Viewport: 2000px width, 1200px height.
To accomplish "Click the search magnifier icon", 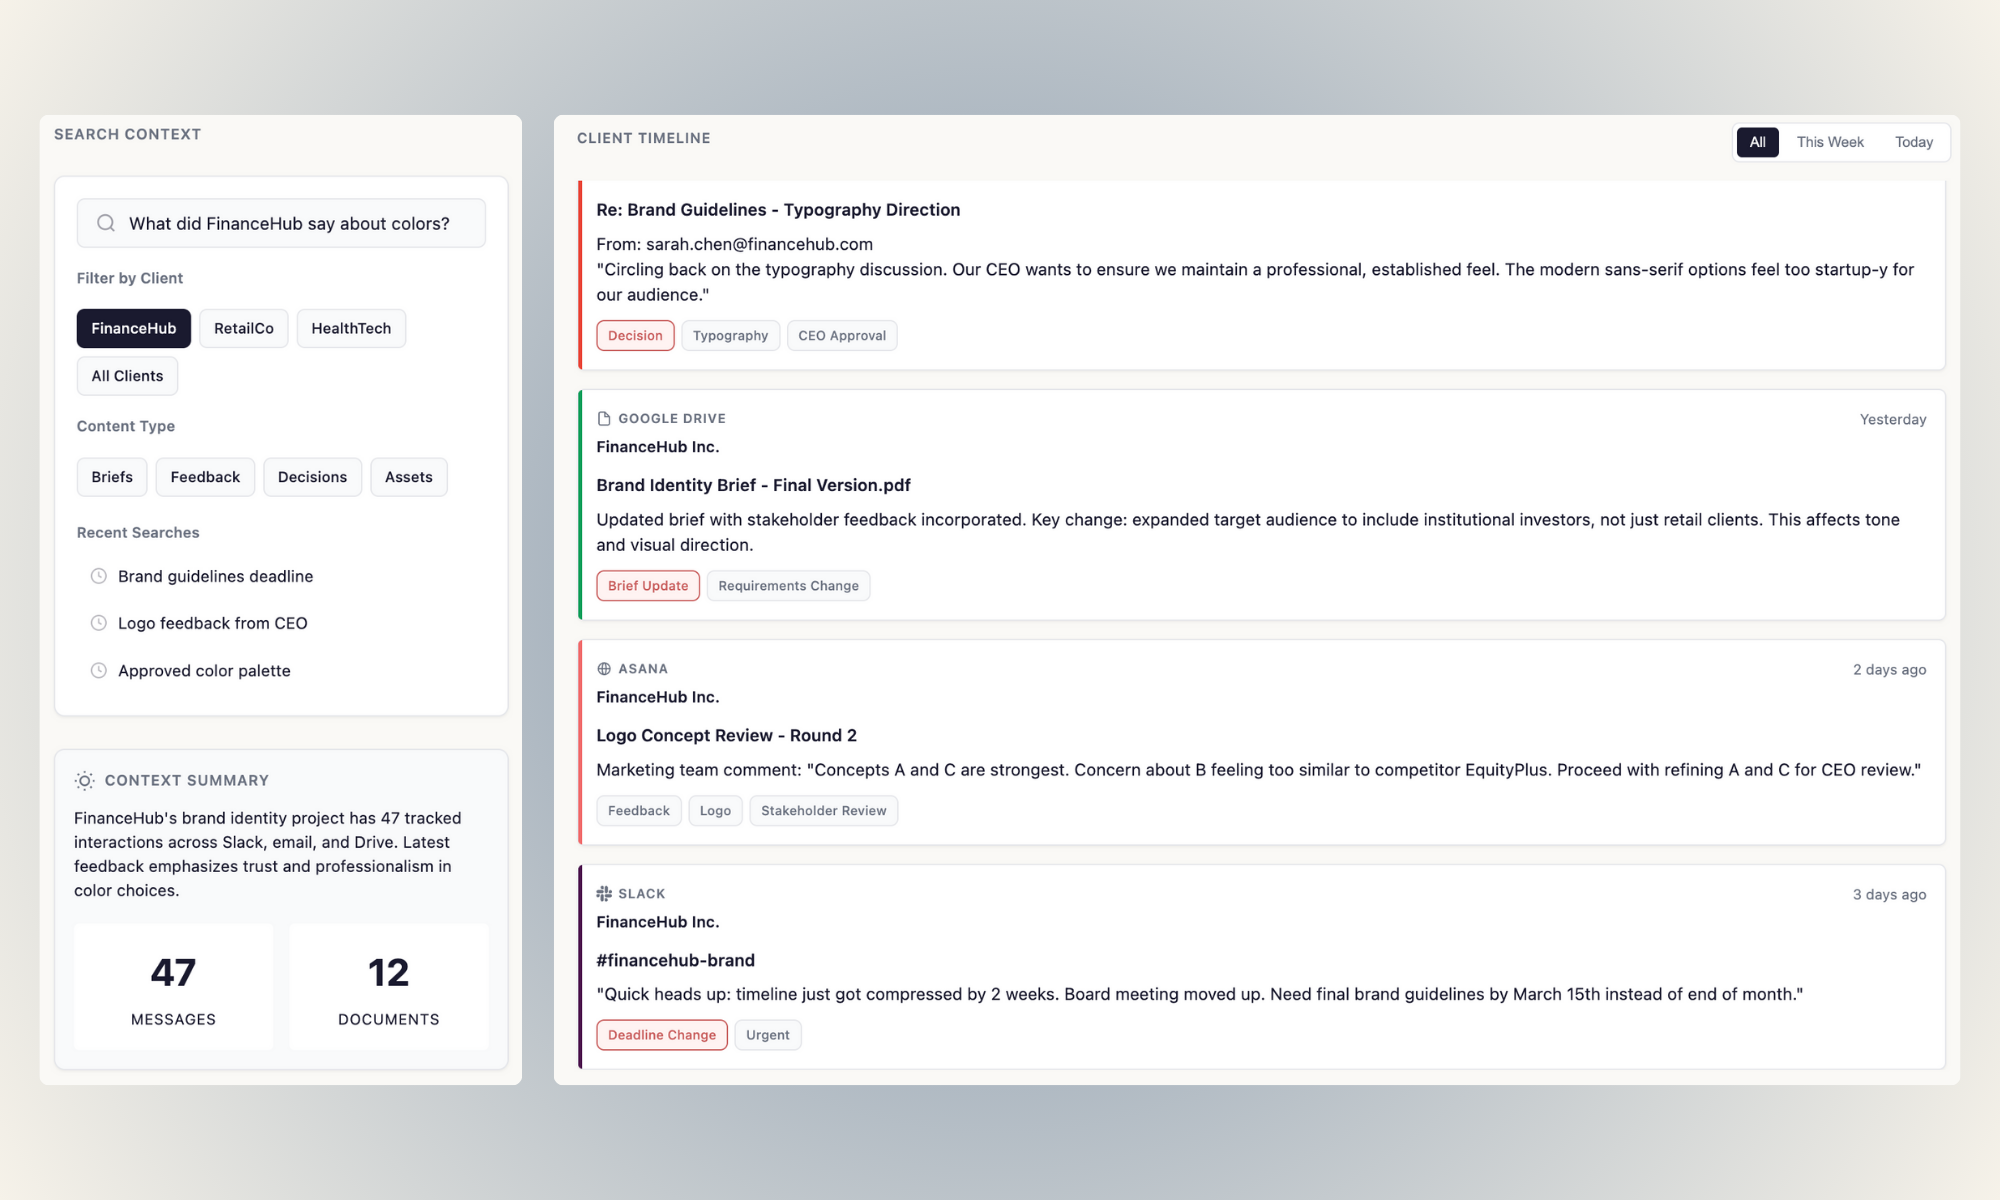I will click(105, 222).
